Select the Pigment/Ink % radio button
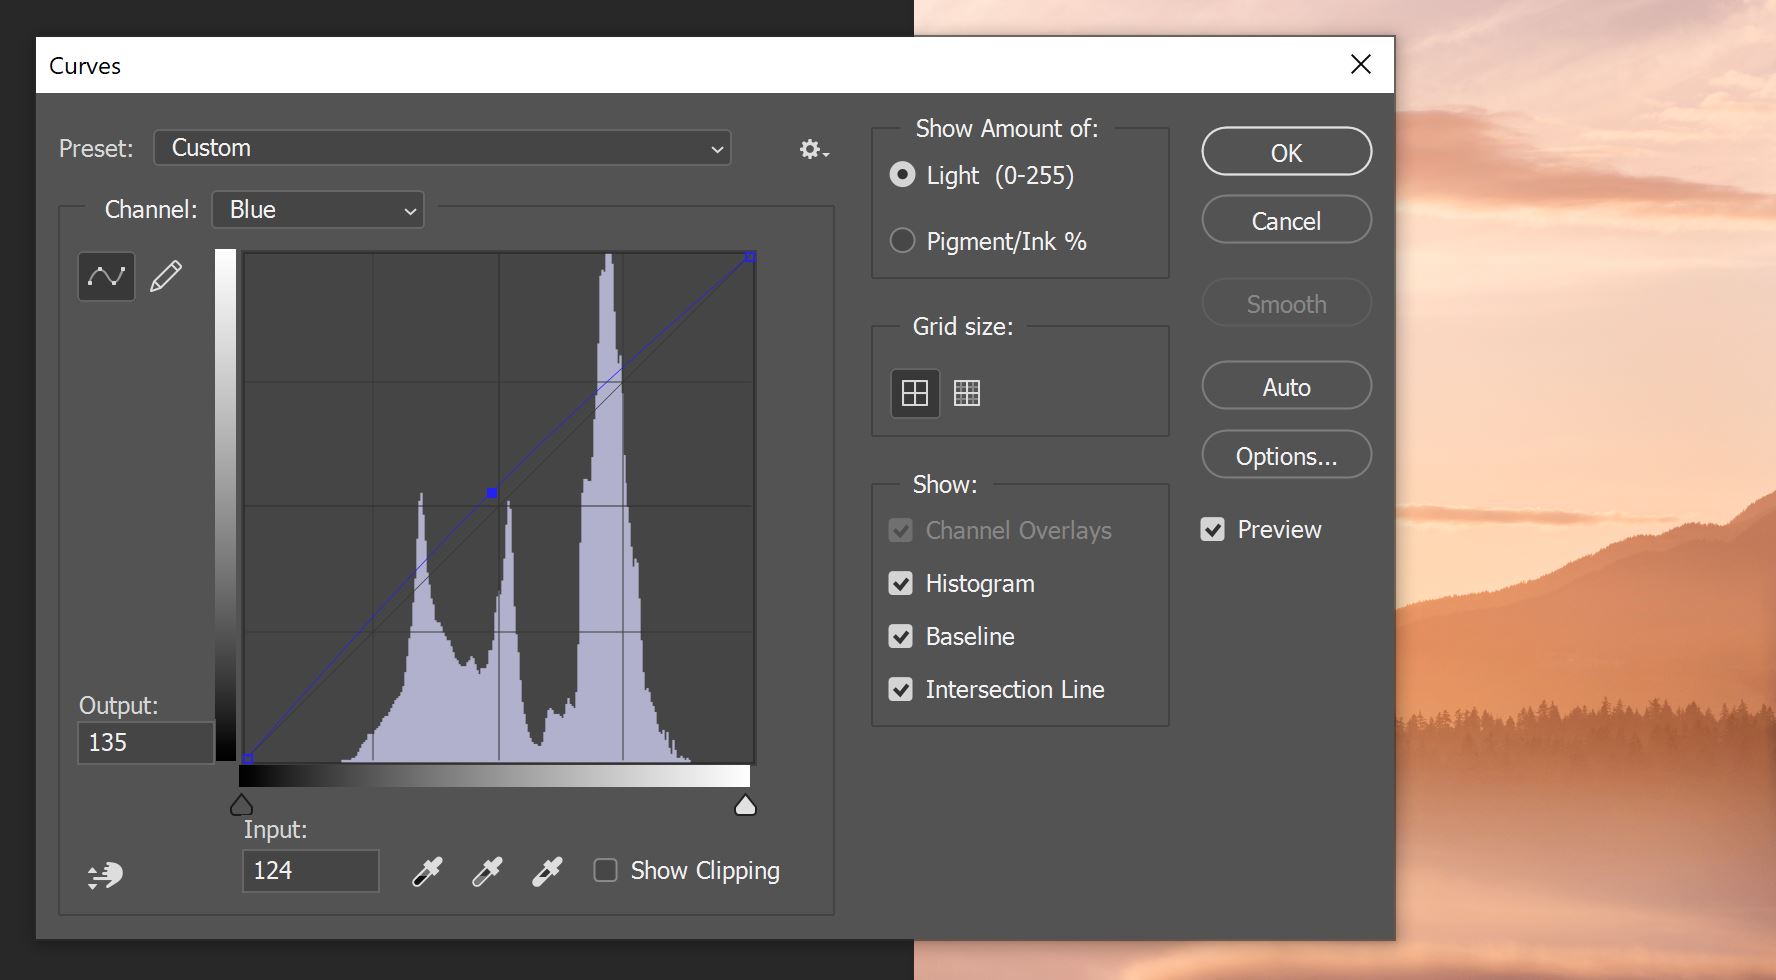Screen dimensions: 1776x980 (x=902, y=241)
